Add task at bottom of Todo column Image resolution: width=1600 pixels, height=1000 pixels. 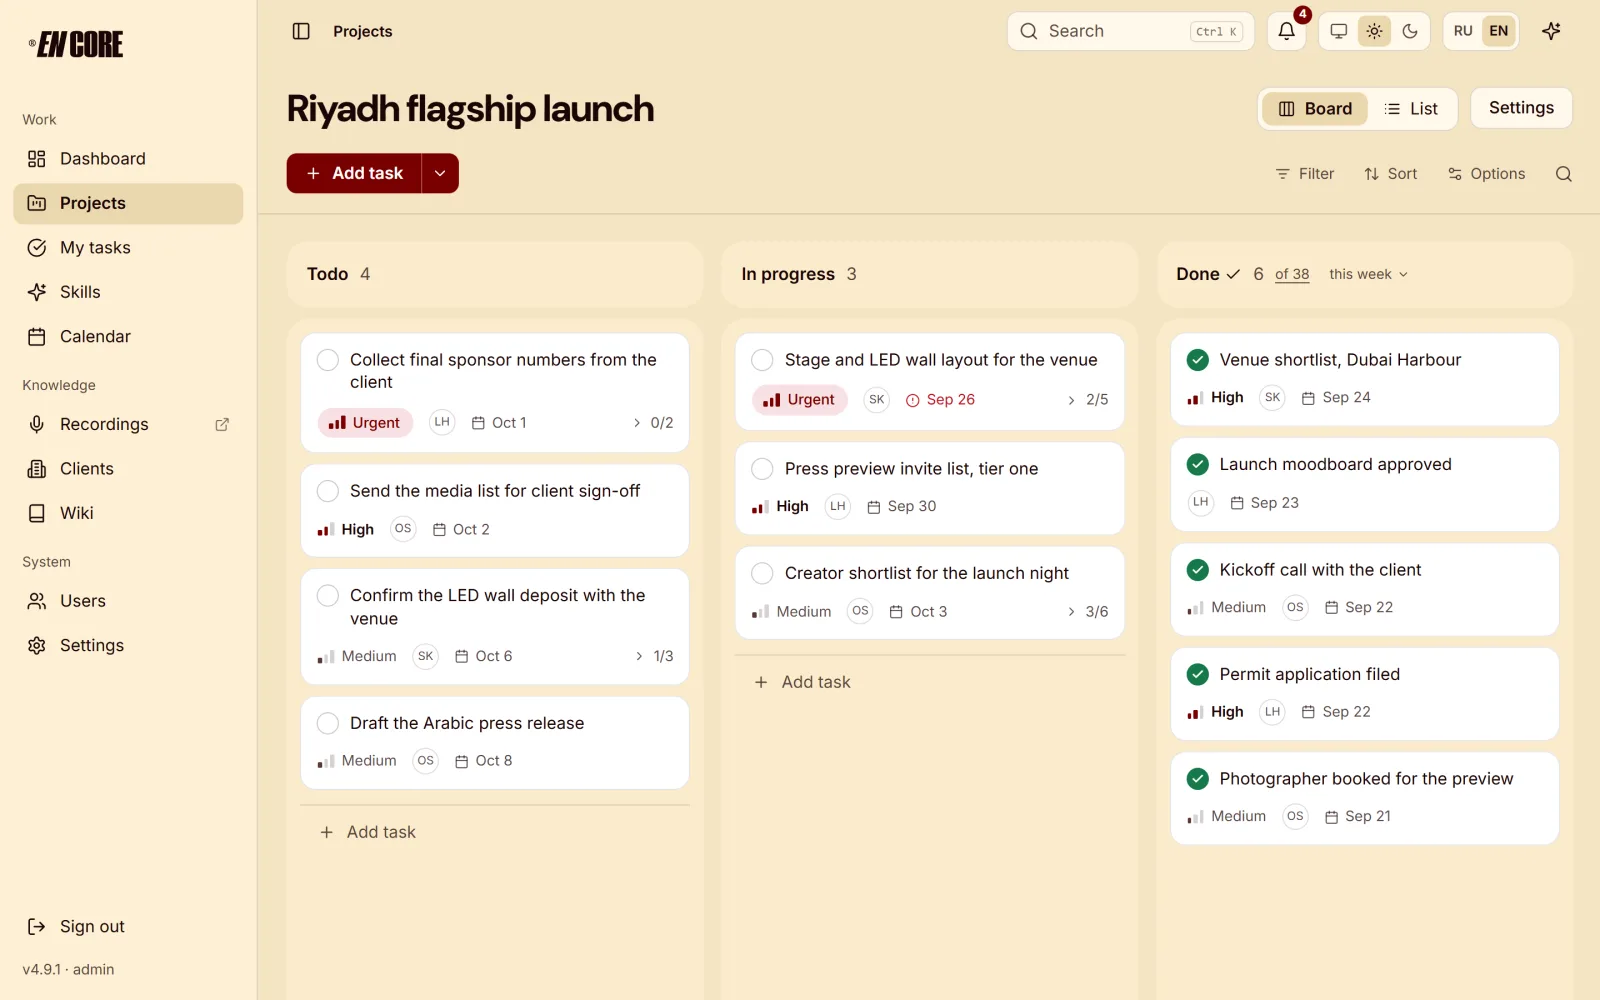[368, 832]
